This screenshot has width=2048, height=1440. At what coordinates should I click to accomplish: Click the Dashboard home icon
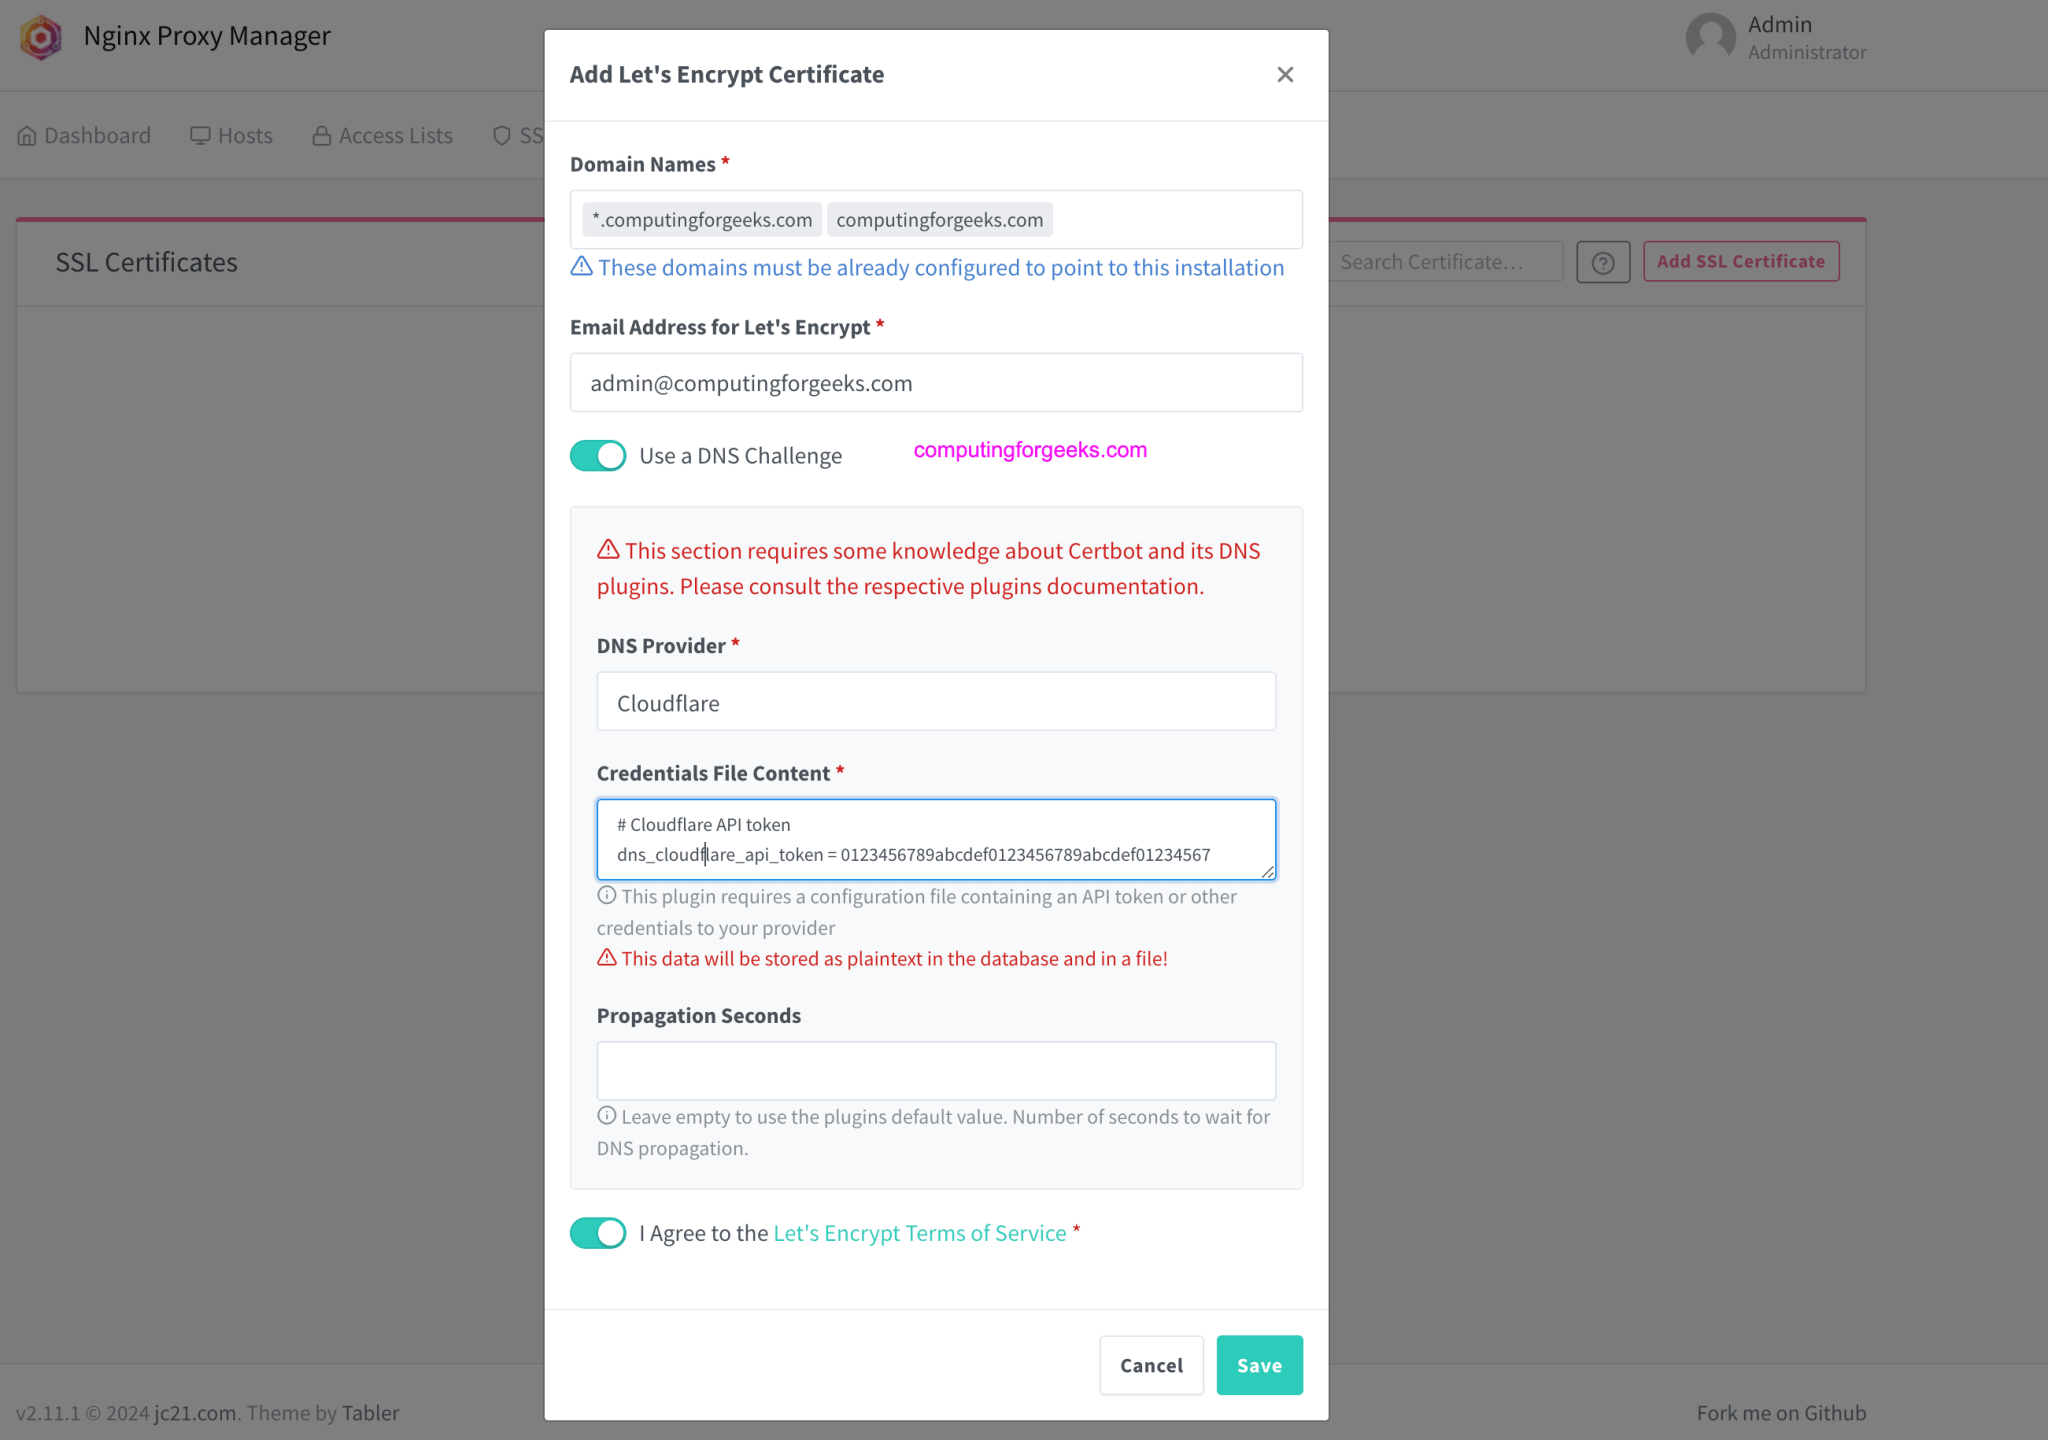point(27,136)
